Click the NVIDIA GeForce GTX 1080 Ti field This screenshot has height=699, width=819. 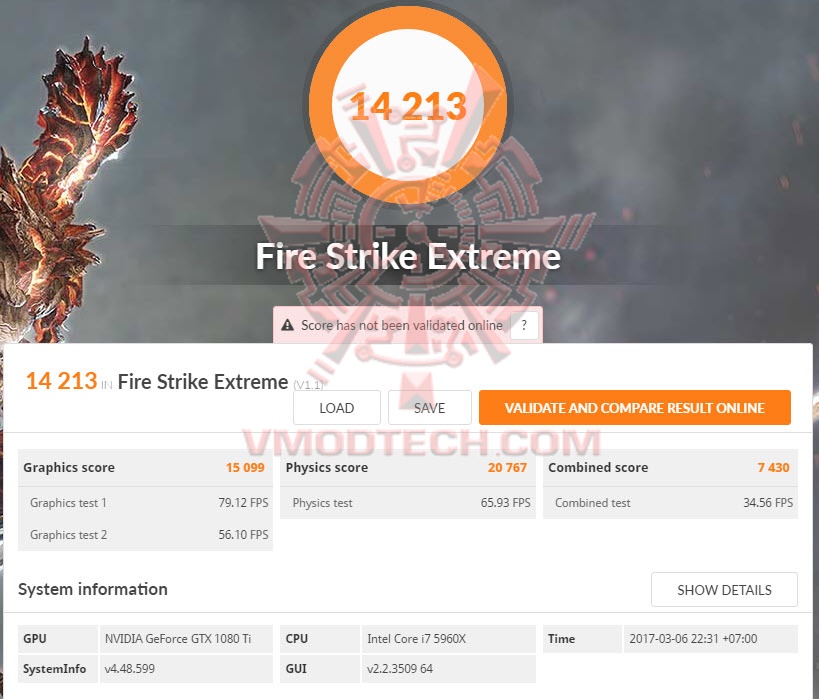click(x=186, y=638)
